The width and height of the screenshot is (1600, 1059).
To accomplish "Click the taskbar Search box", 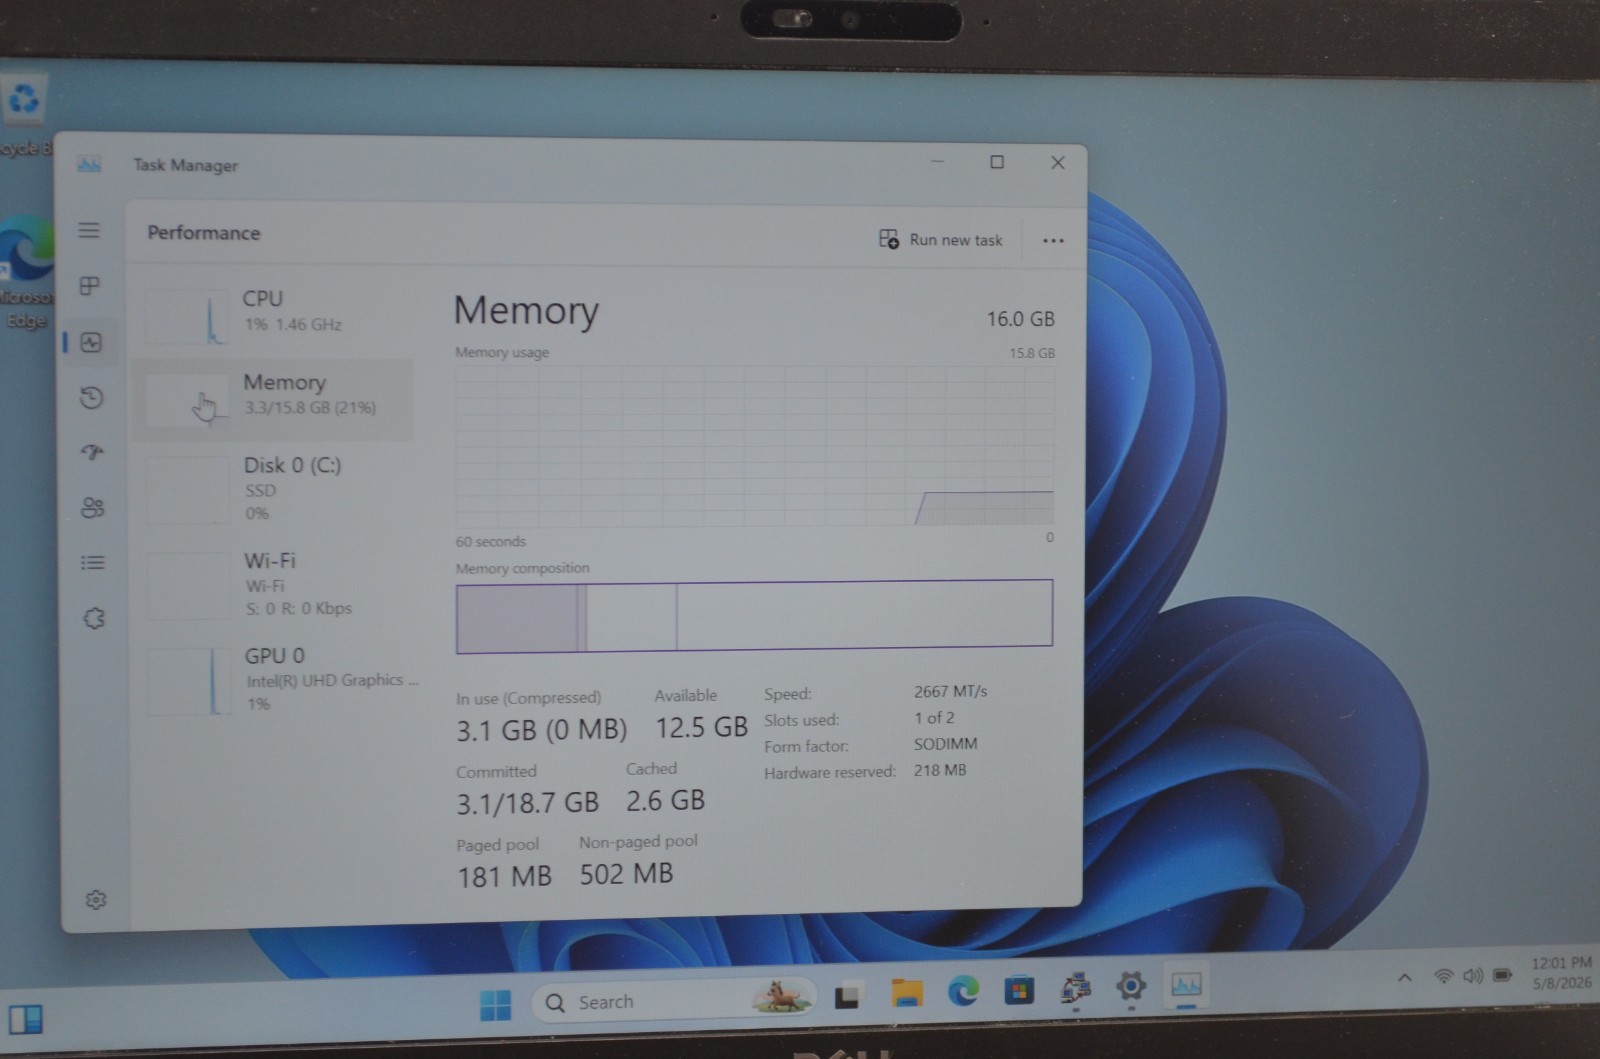I will point(676,1001).
